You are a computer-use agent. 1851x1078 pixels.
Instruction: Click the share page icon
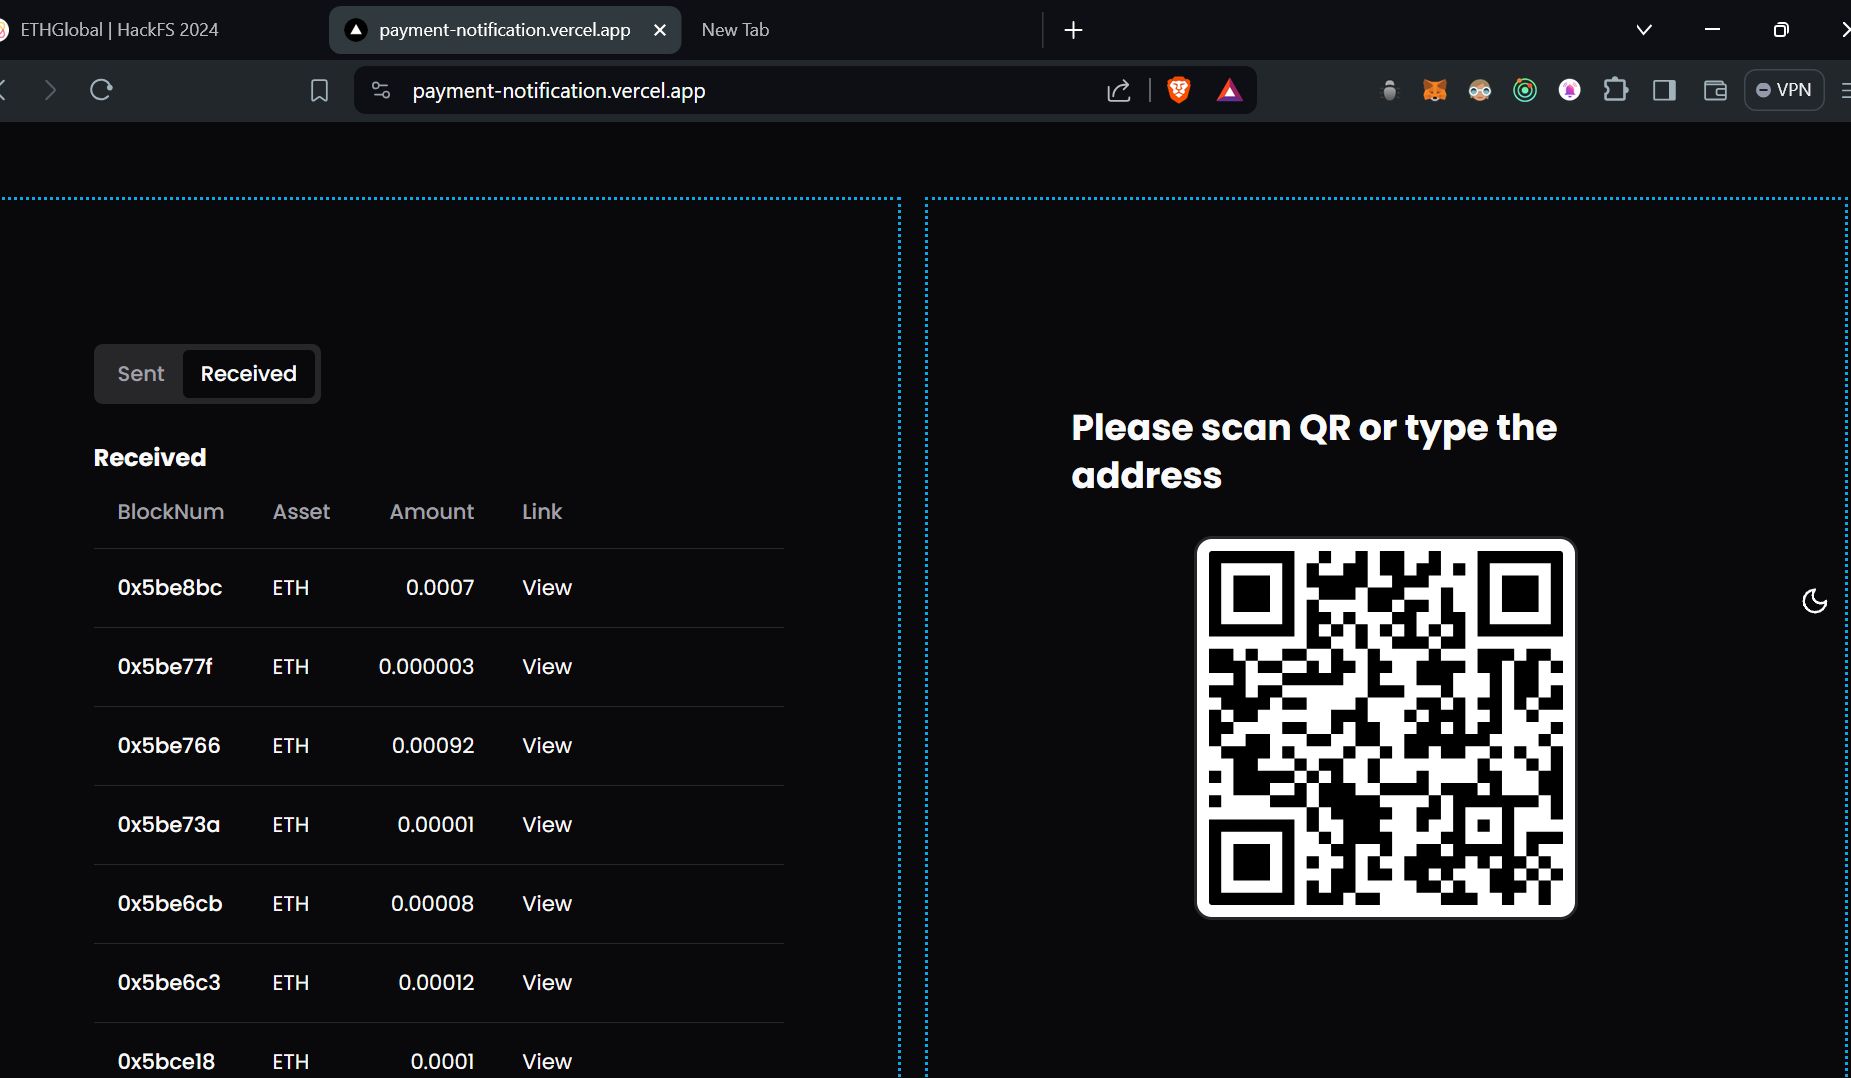click(x=1119, y=91)
